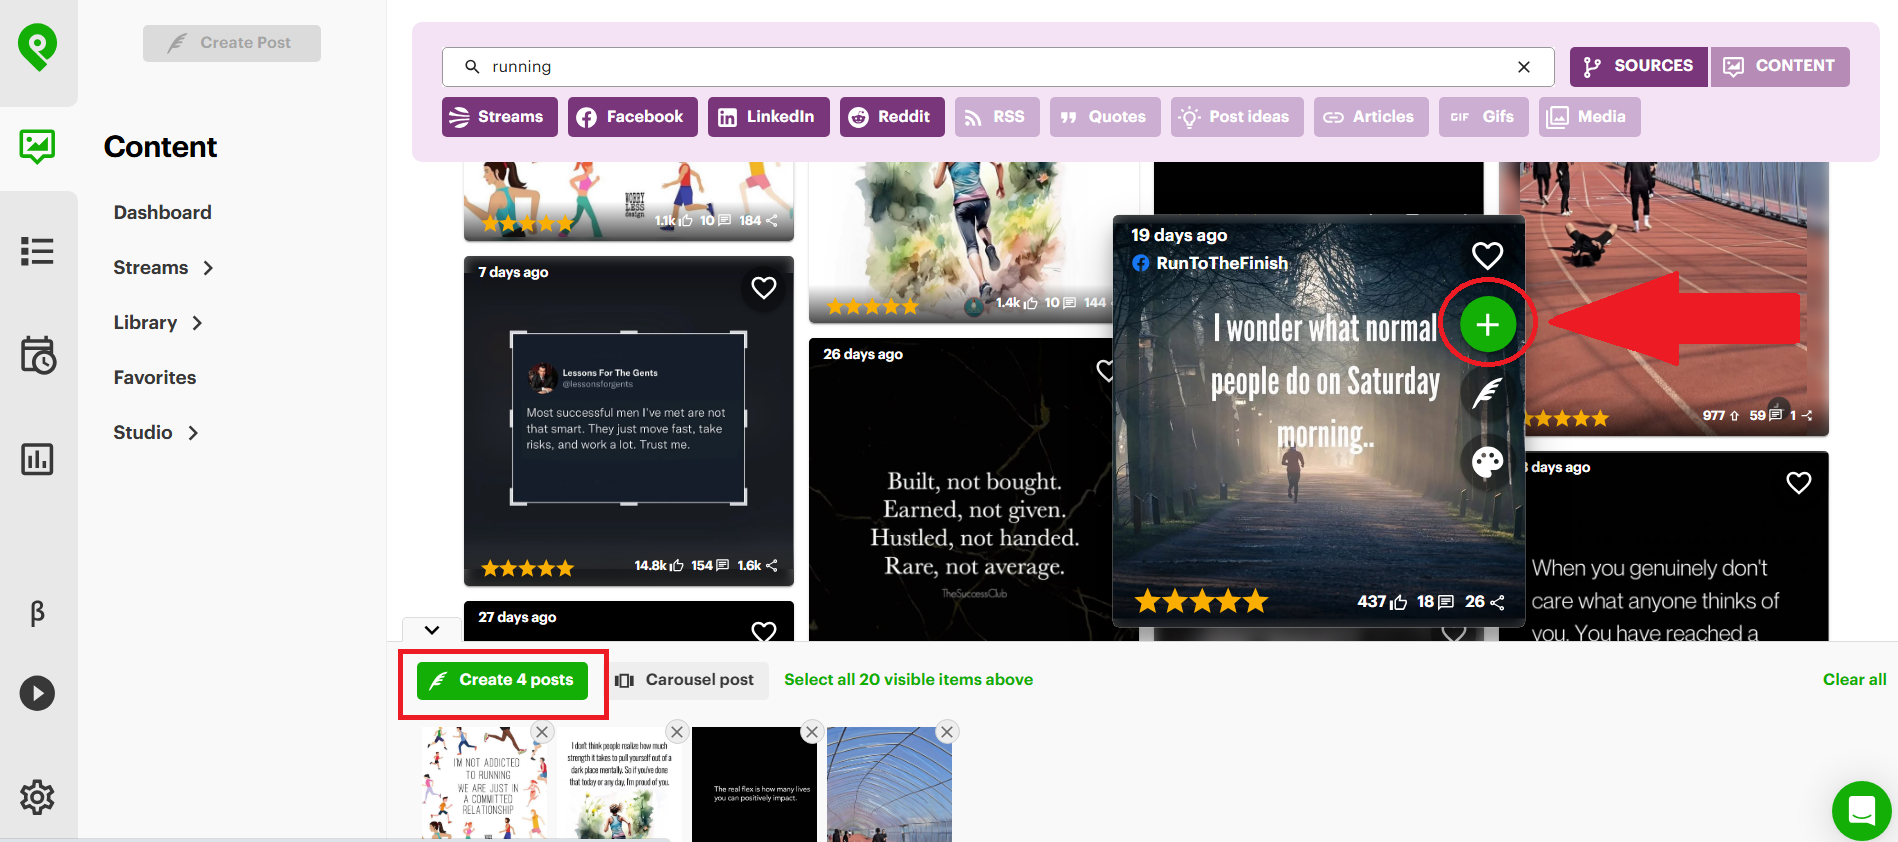Click Select all 20 visible items link
Image resolution: width=1898 pixels, height=842 pixels.
tap(908, 680)
